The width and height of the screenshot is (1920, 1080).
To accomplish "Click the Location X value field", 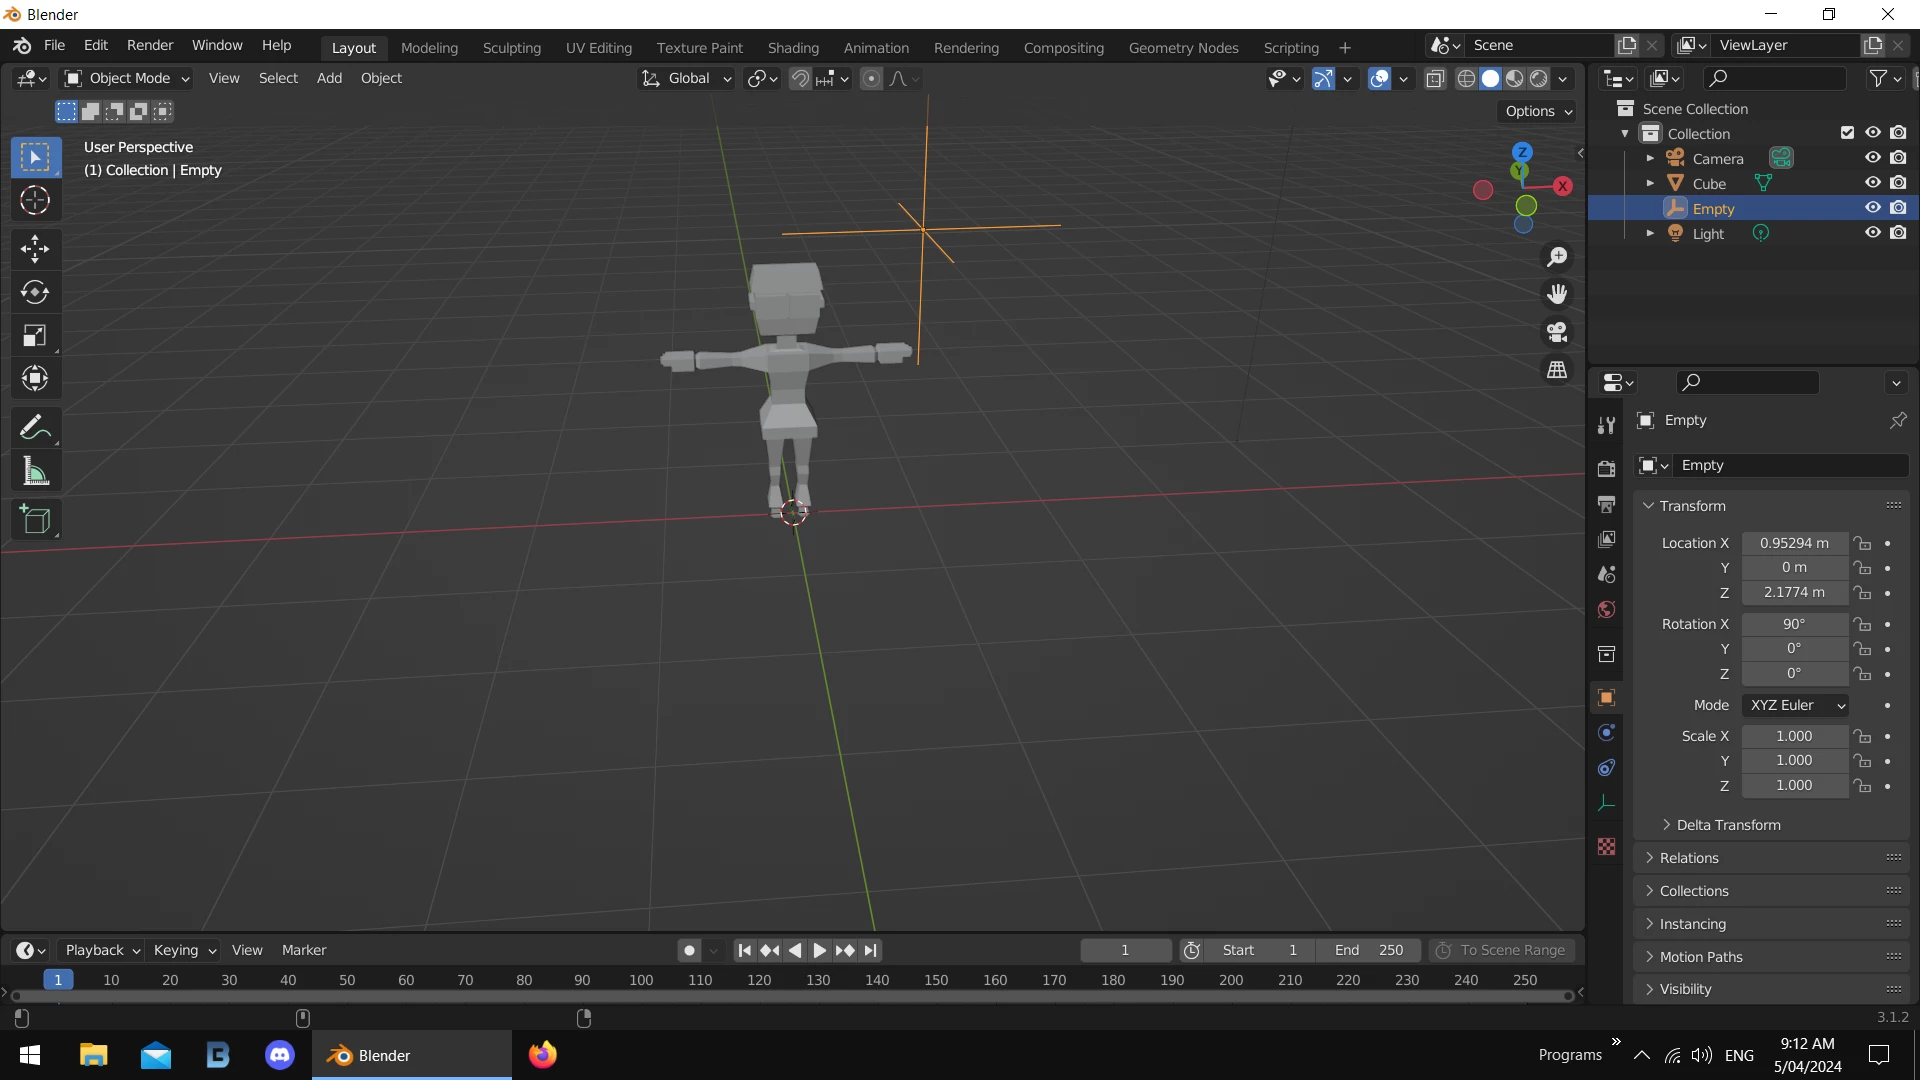I will tap(1794, 543).
